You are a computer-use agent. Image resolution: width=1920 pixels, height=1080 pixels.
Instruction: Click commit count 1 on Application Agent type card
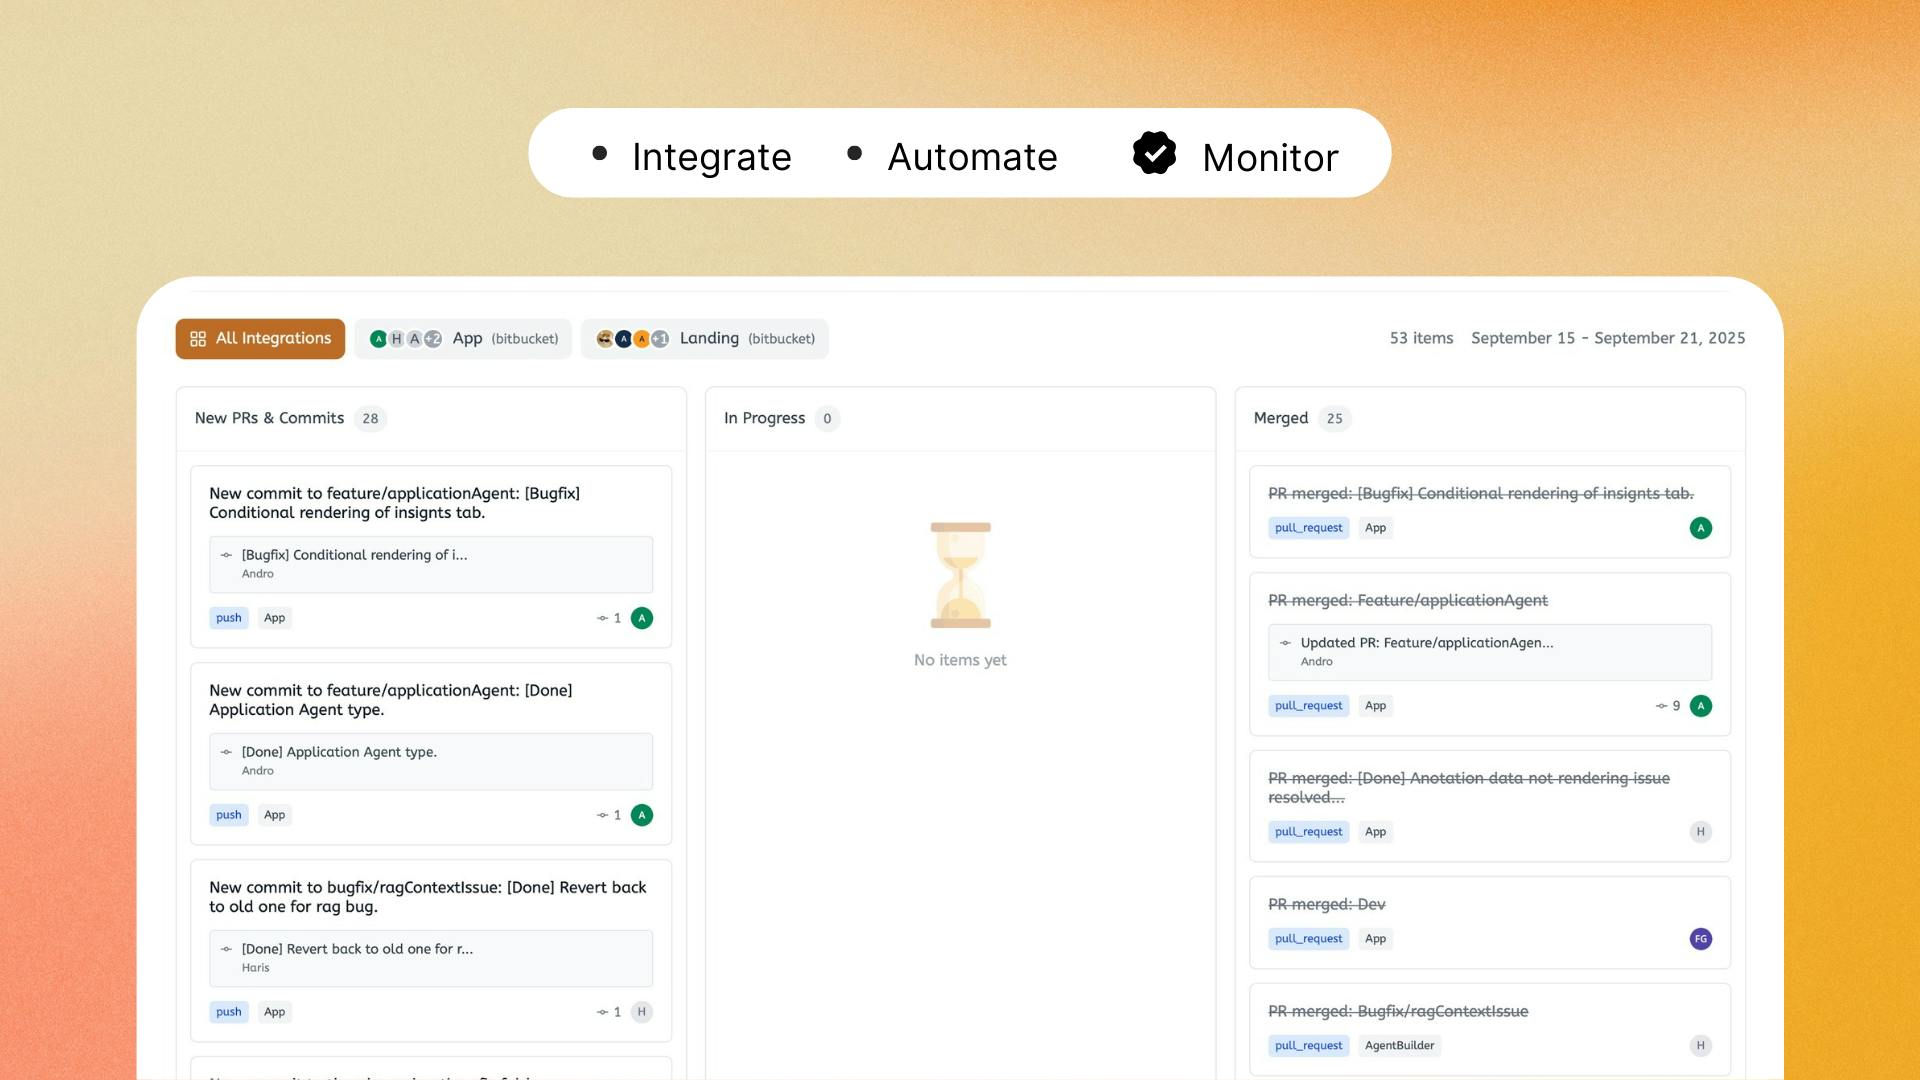609,815
